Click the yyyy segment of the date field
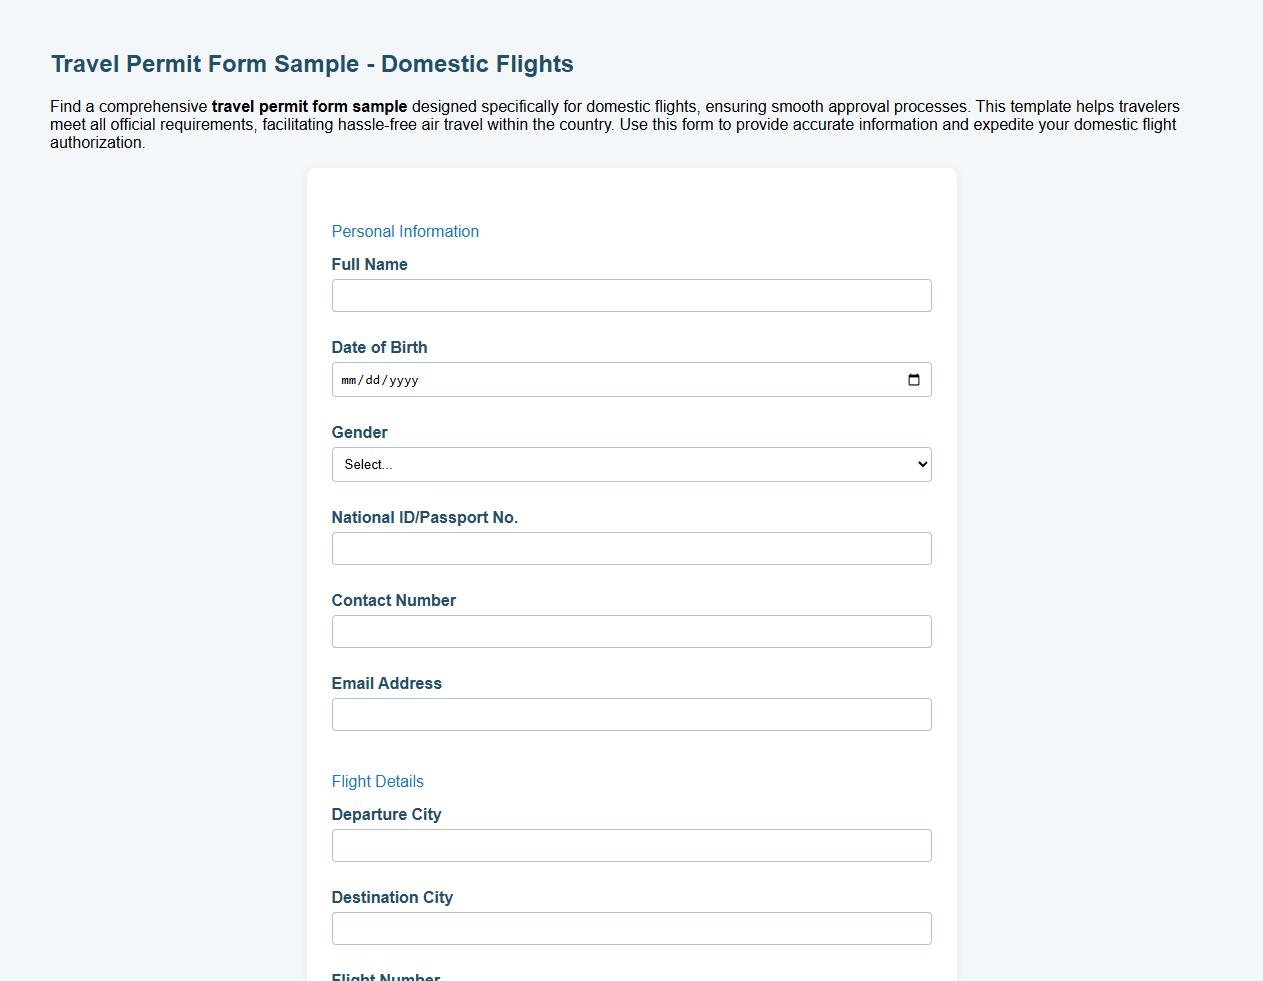 (407, 379)
